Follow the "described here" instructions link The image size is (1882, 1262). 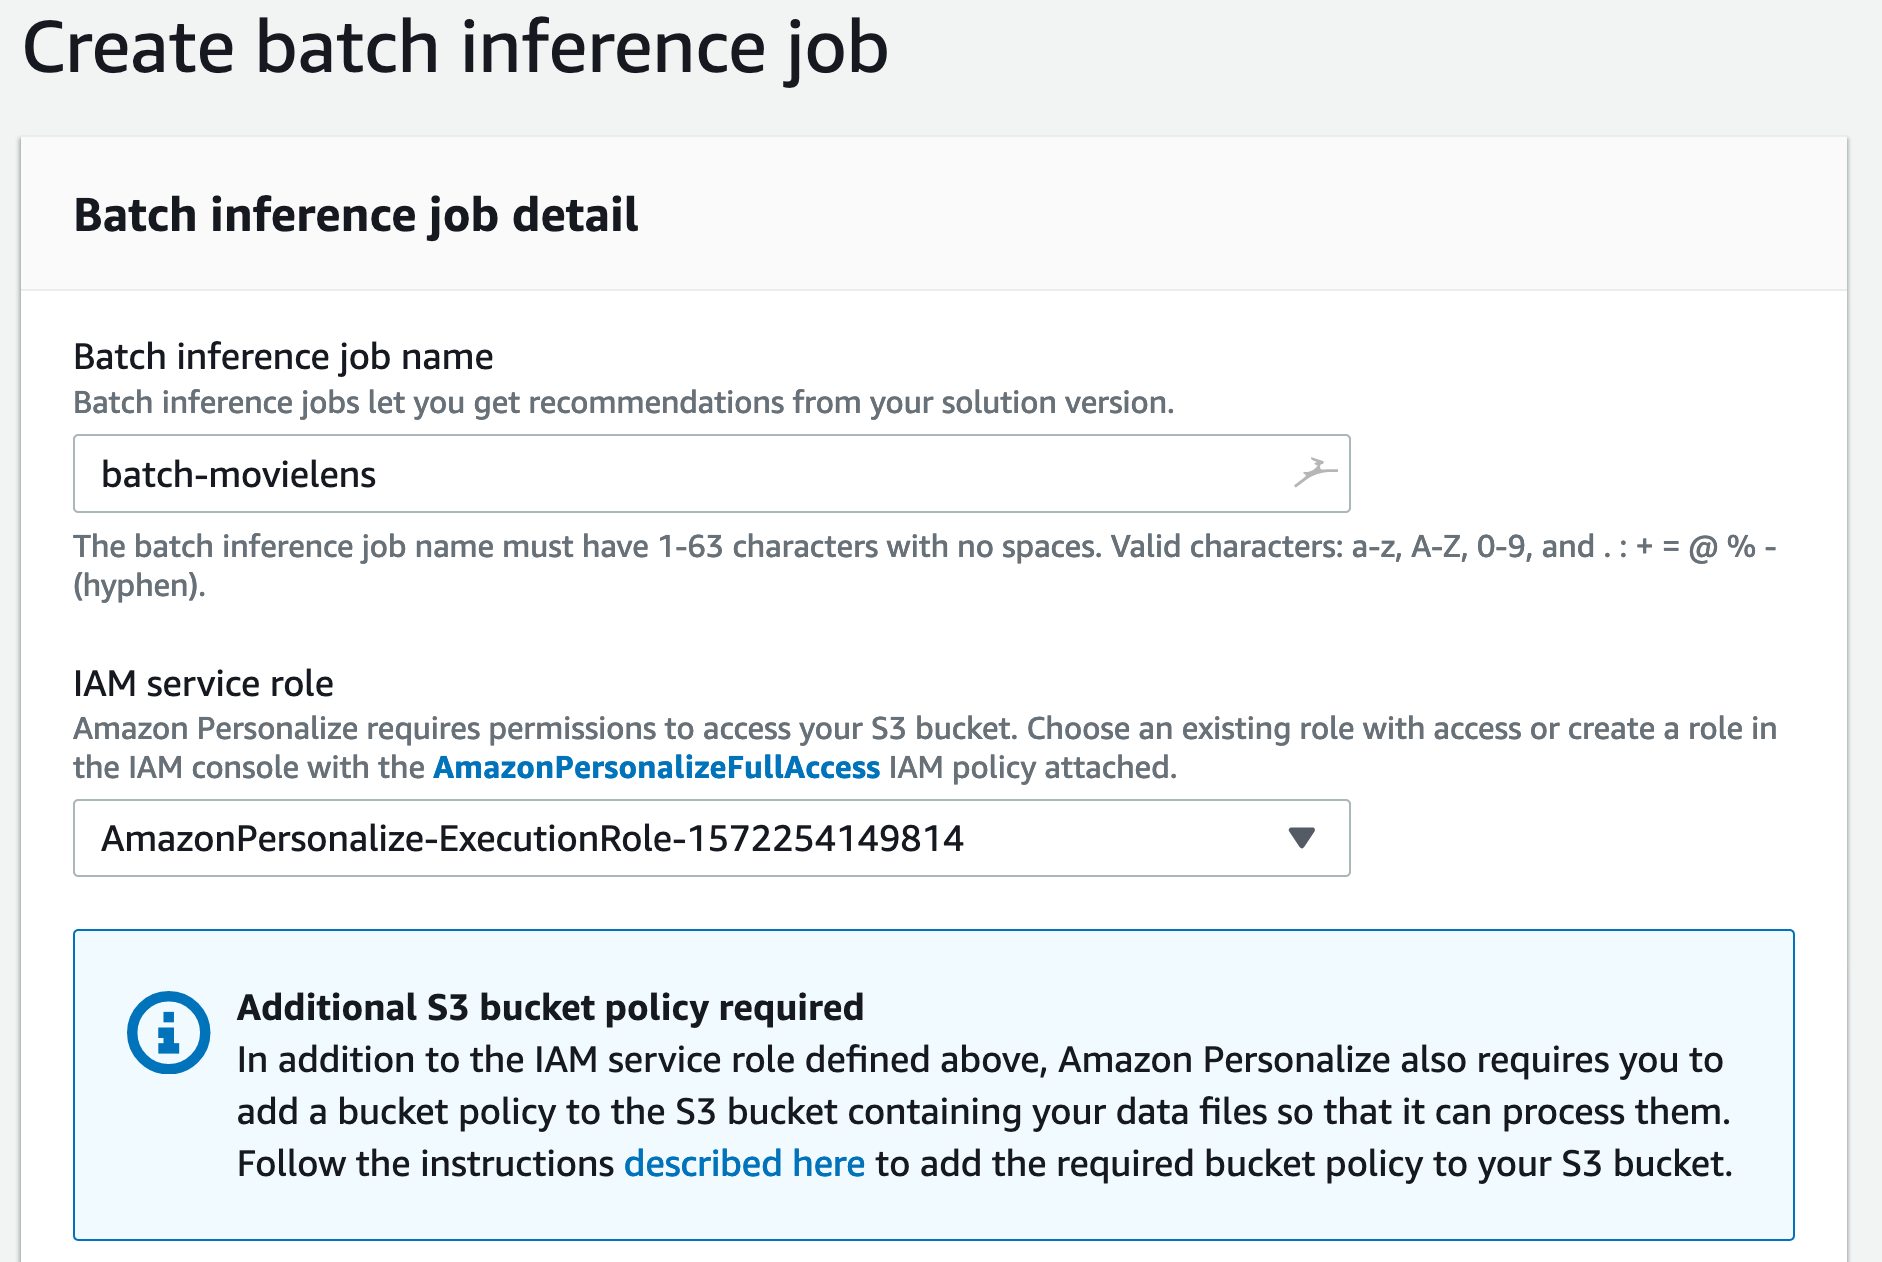744,1163
